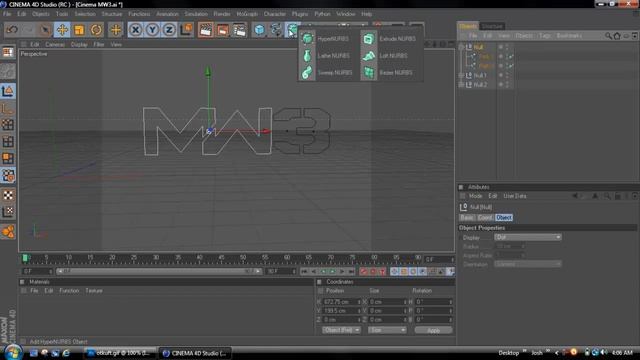Select the Live Selection arrow tool
This screenshot has height=360, width=640.
click(45, 29)
